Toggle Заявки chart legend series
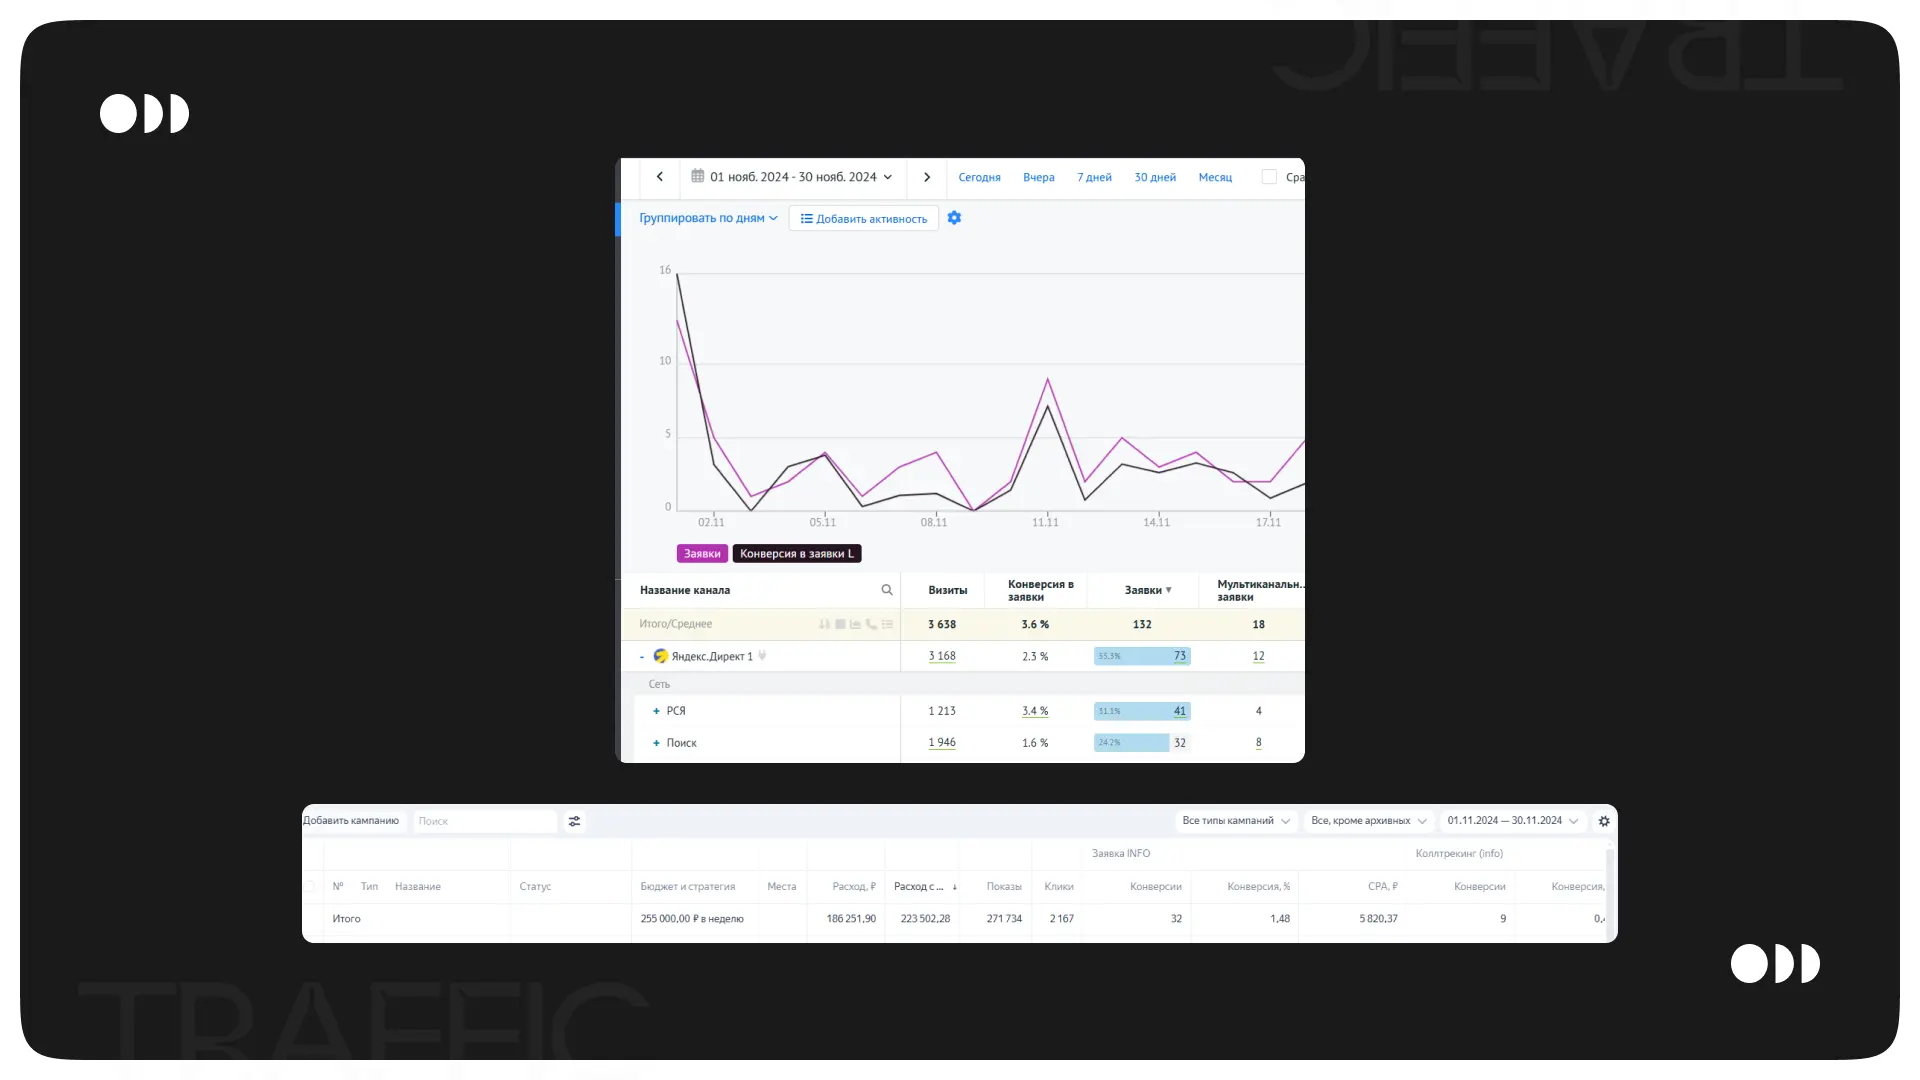This screenshot has height=1080, width=1920. (x=702, y=554)
